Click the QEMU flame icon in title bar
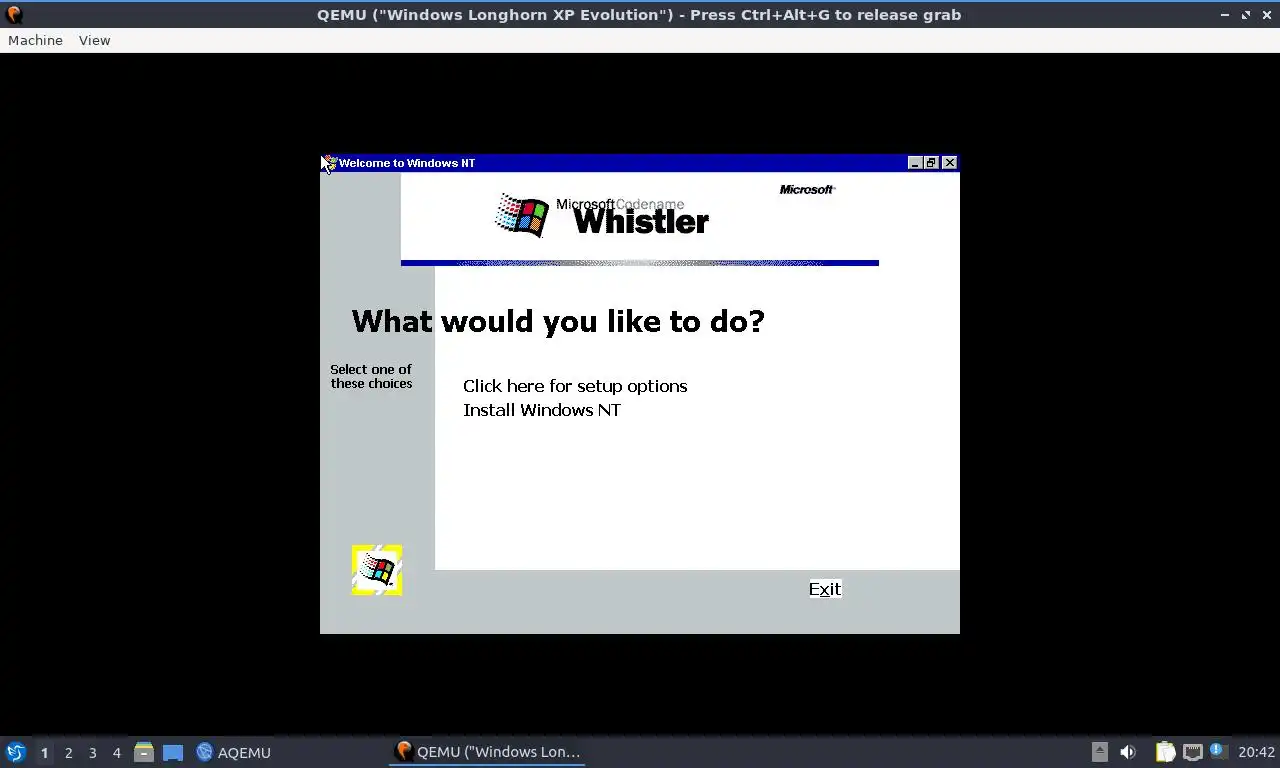The height and width of the screenshot is (768, 1280). 14,15
